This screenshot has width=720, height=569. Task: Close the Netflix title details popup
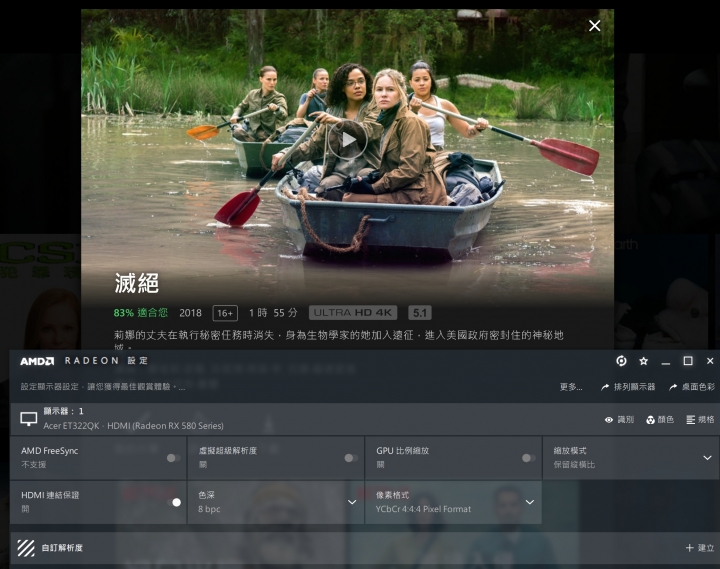[x=595, y=26]
